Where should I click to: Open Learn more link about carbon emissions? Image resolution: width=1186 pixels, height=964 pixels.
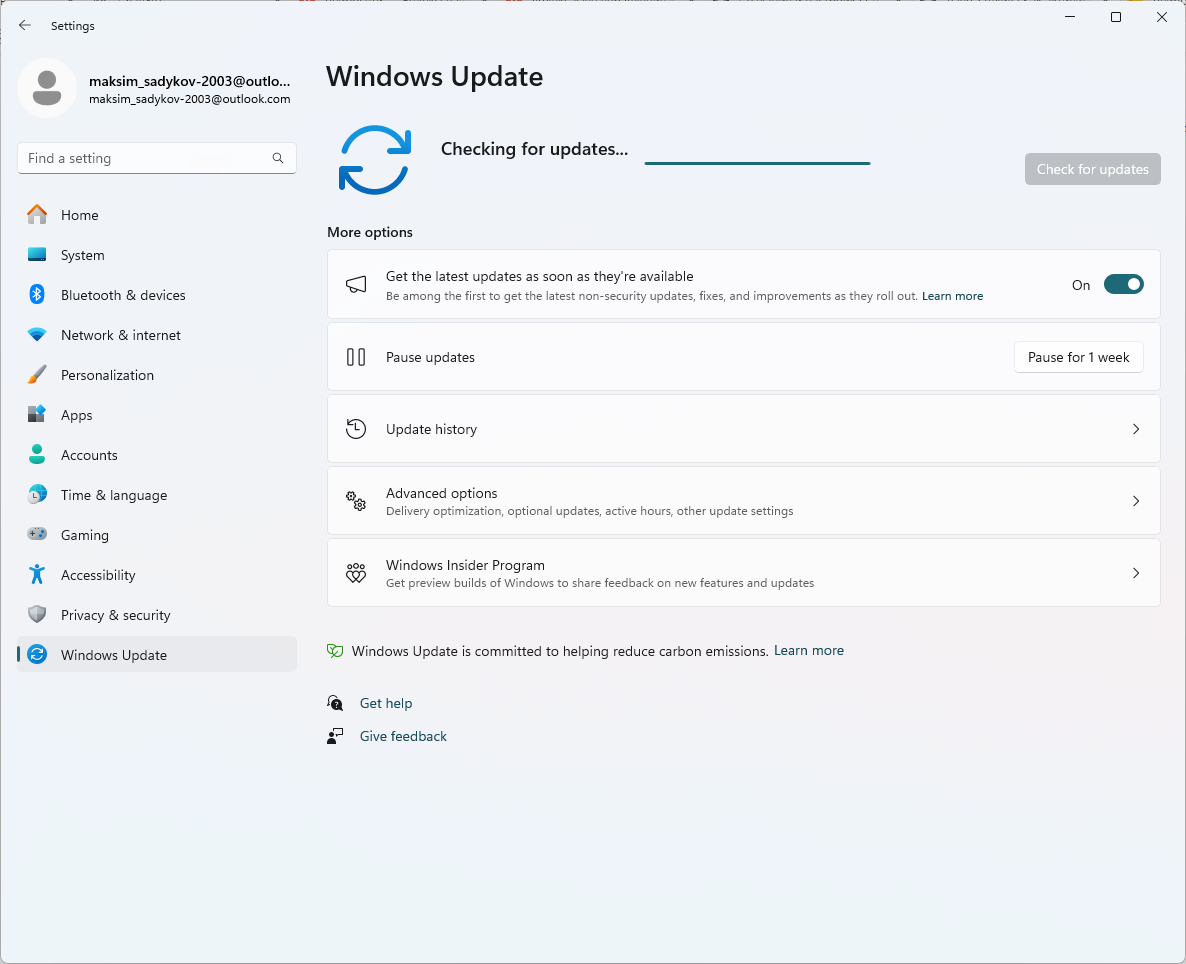pyautogui.click(x=809, y=651)
